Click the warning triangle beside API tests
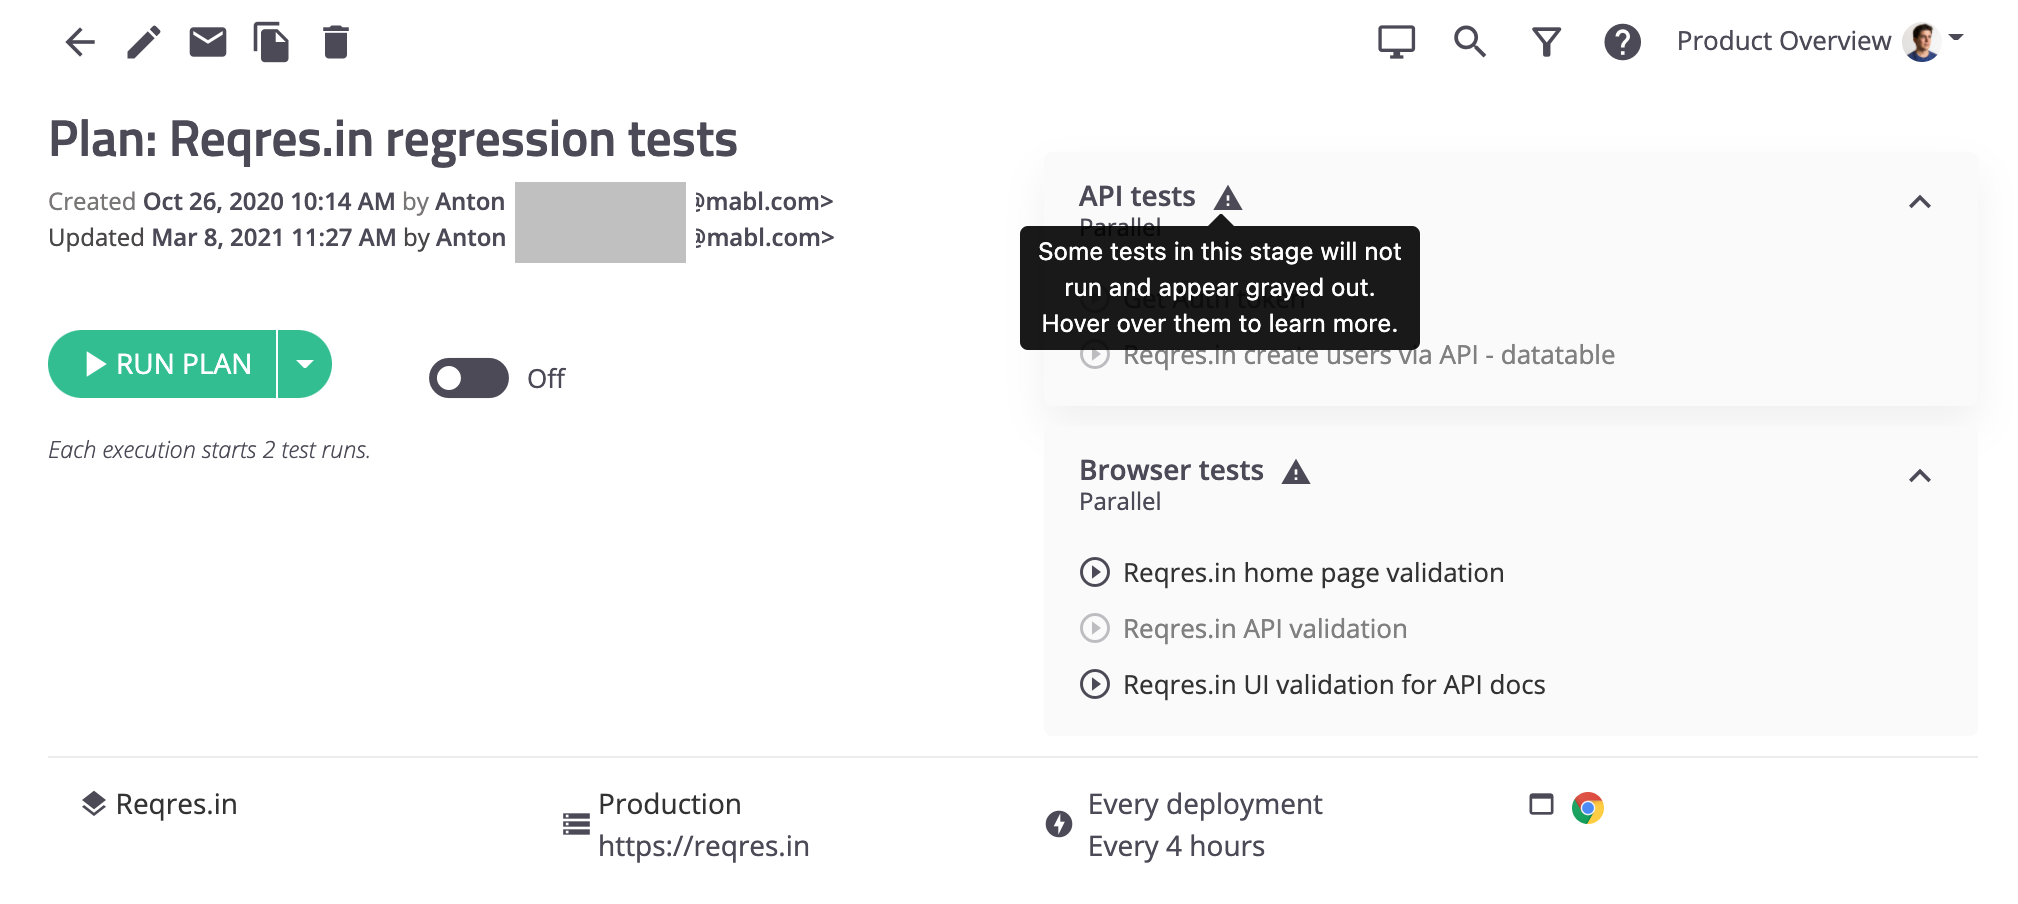This screenshot has height=904, width=2018. click(x=1227, y=197)
